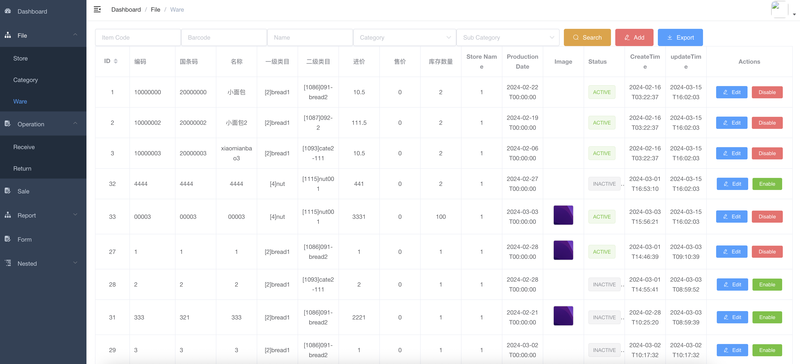The image size is (800, 364).
Task: Select the Ware submenu item
Action: coord(43,102)
